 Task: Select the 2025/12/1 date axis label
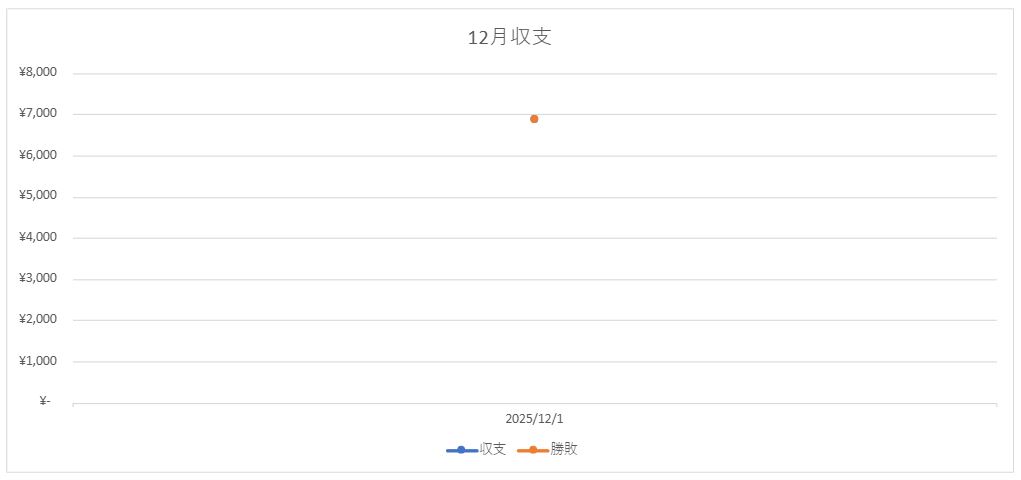click(x=534, y=419)
